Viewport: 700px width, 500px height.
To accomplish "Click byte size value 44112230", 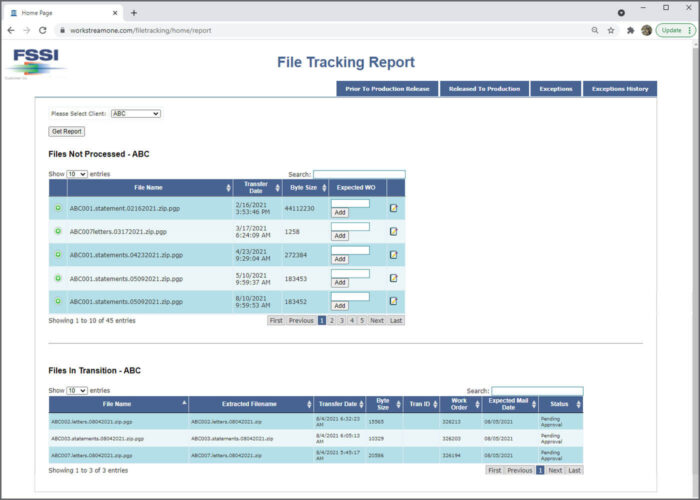I will click(x=300, y=208).
